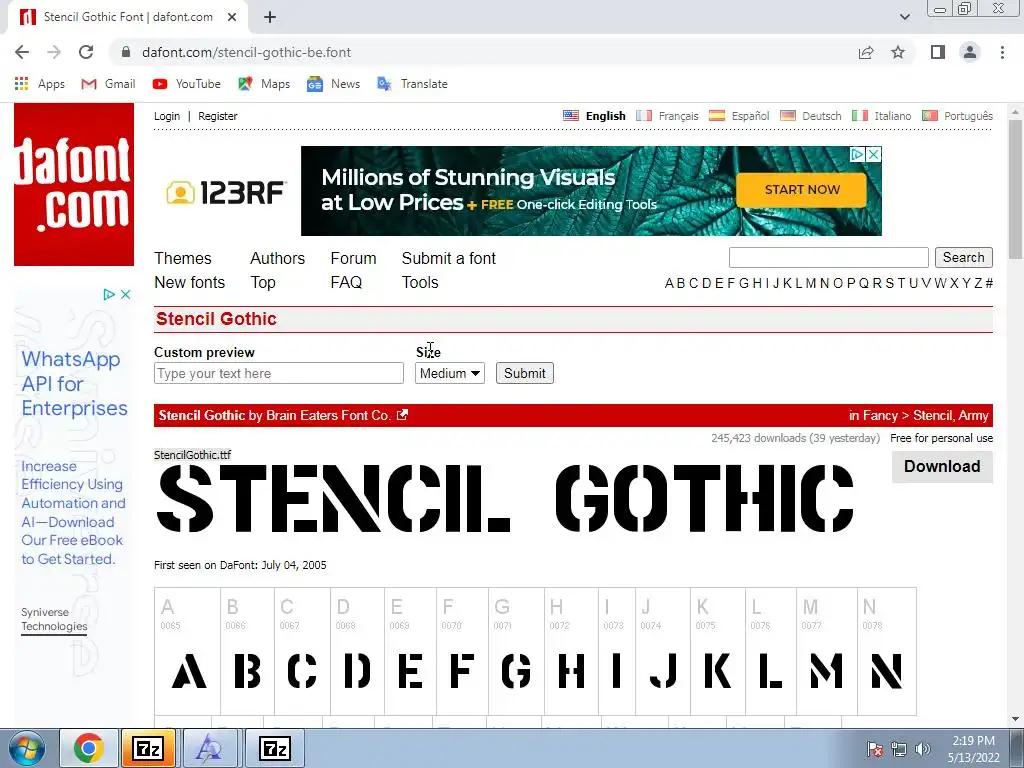
Task: Open the Size dropdown set to Medium
Action: point(450,373)
